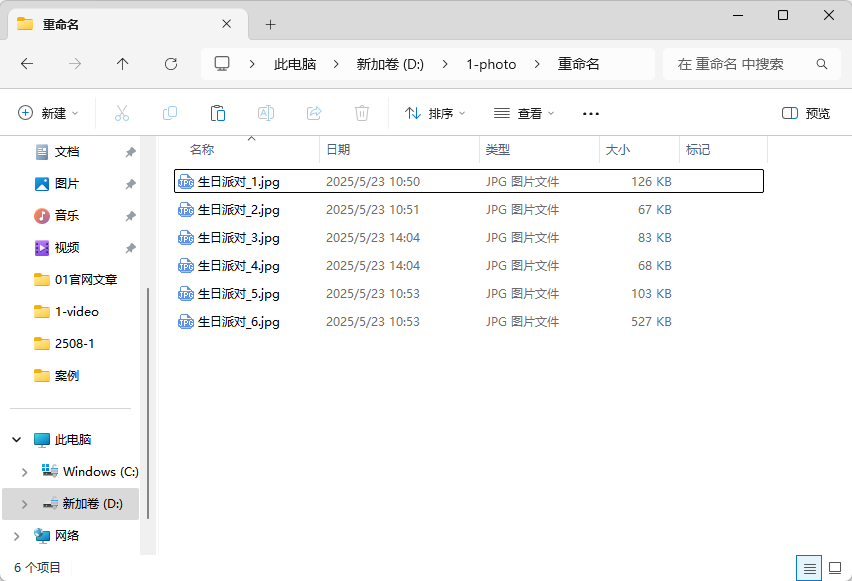Go forward with the right arrow
852x581 pixels.
click(75, 64)
